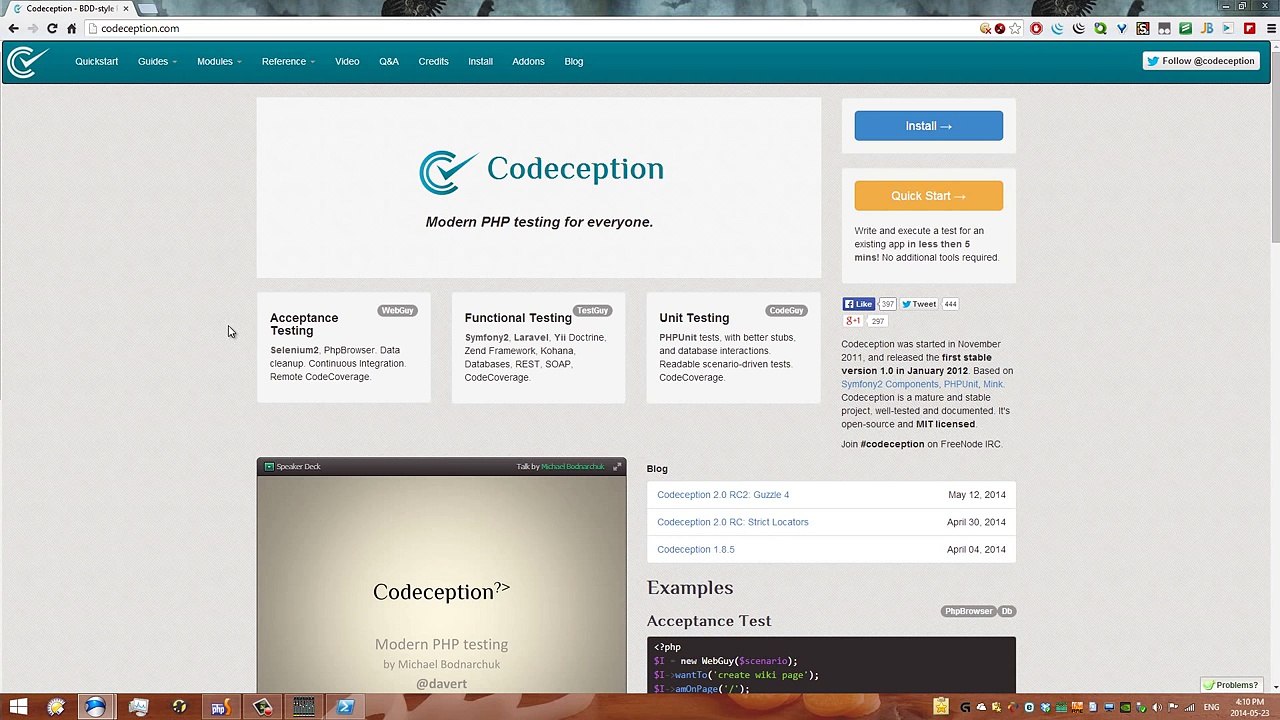Open the audio mixer taskbar icon
Screen dimensions: 1280x720
303,707
